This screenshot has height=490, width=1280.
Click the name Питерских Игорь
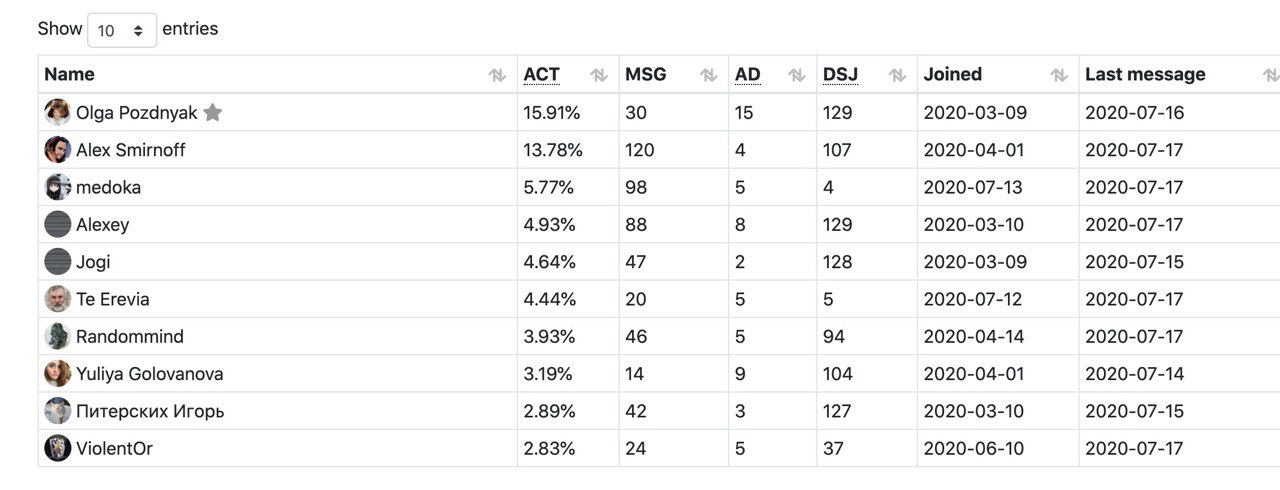(150, 411)
